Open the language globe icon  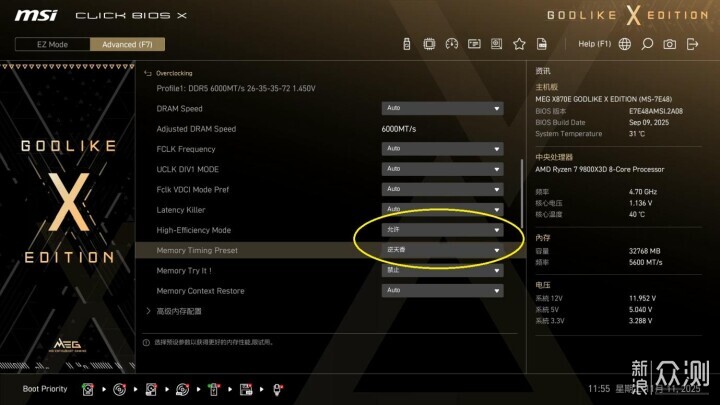pyautogui.click(x=624, y=44)
